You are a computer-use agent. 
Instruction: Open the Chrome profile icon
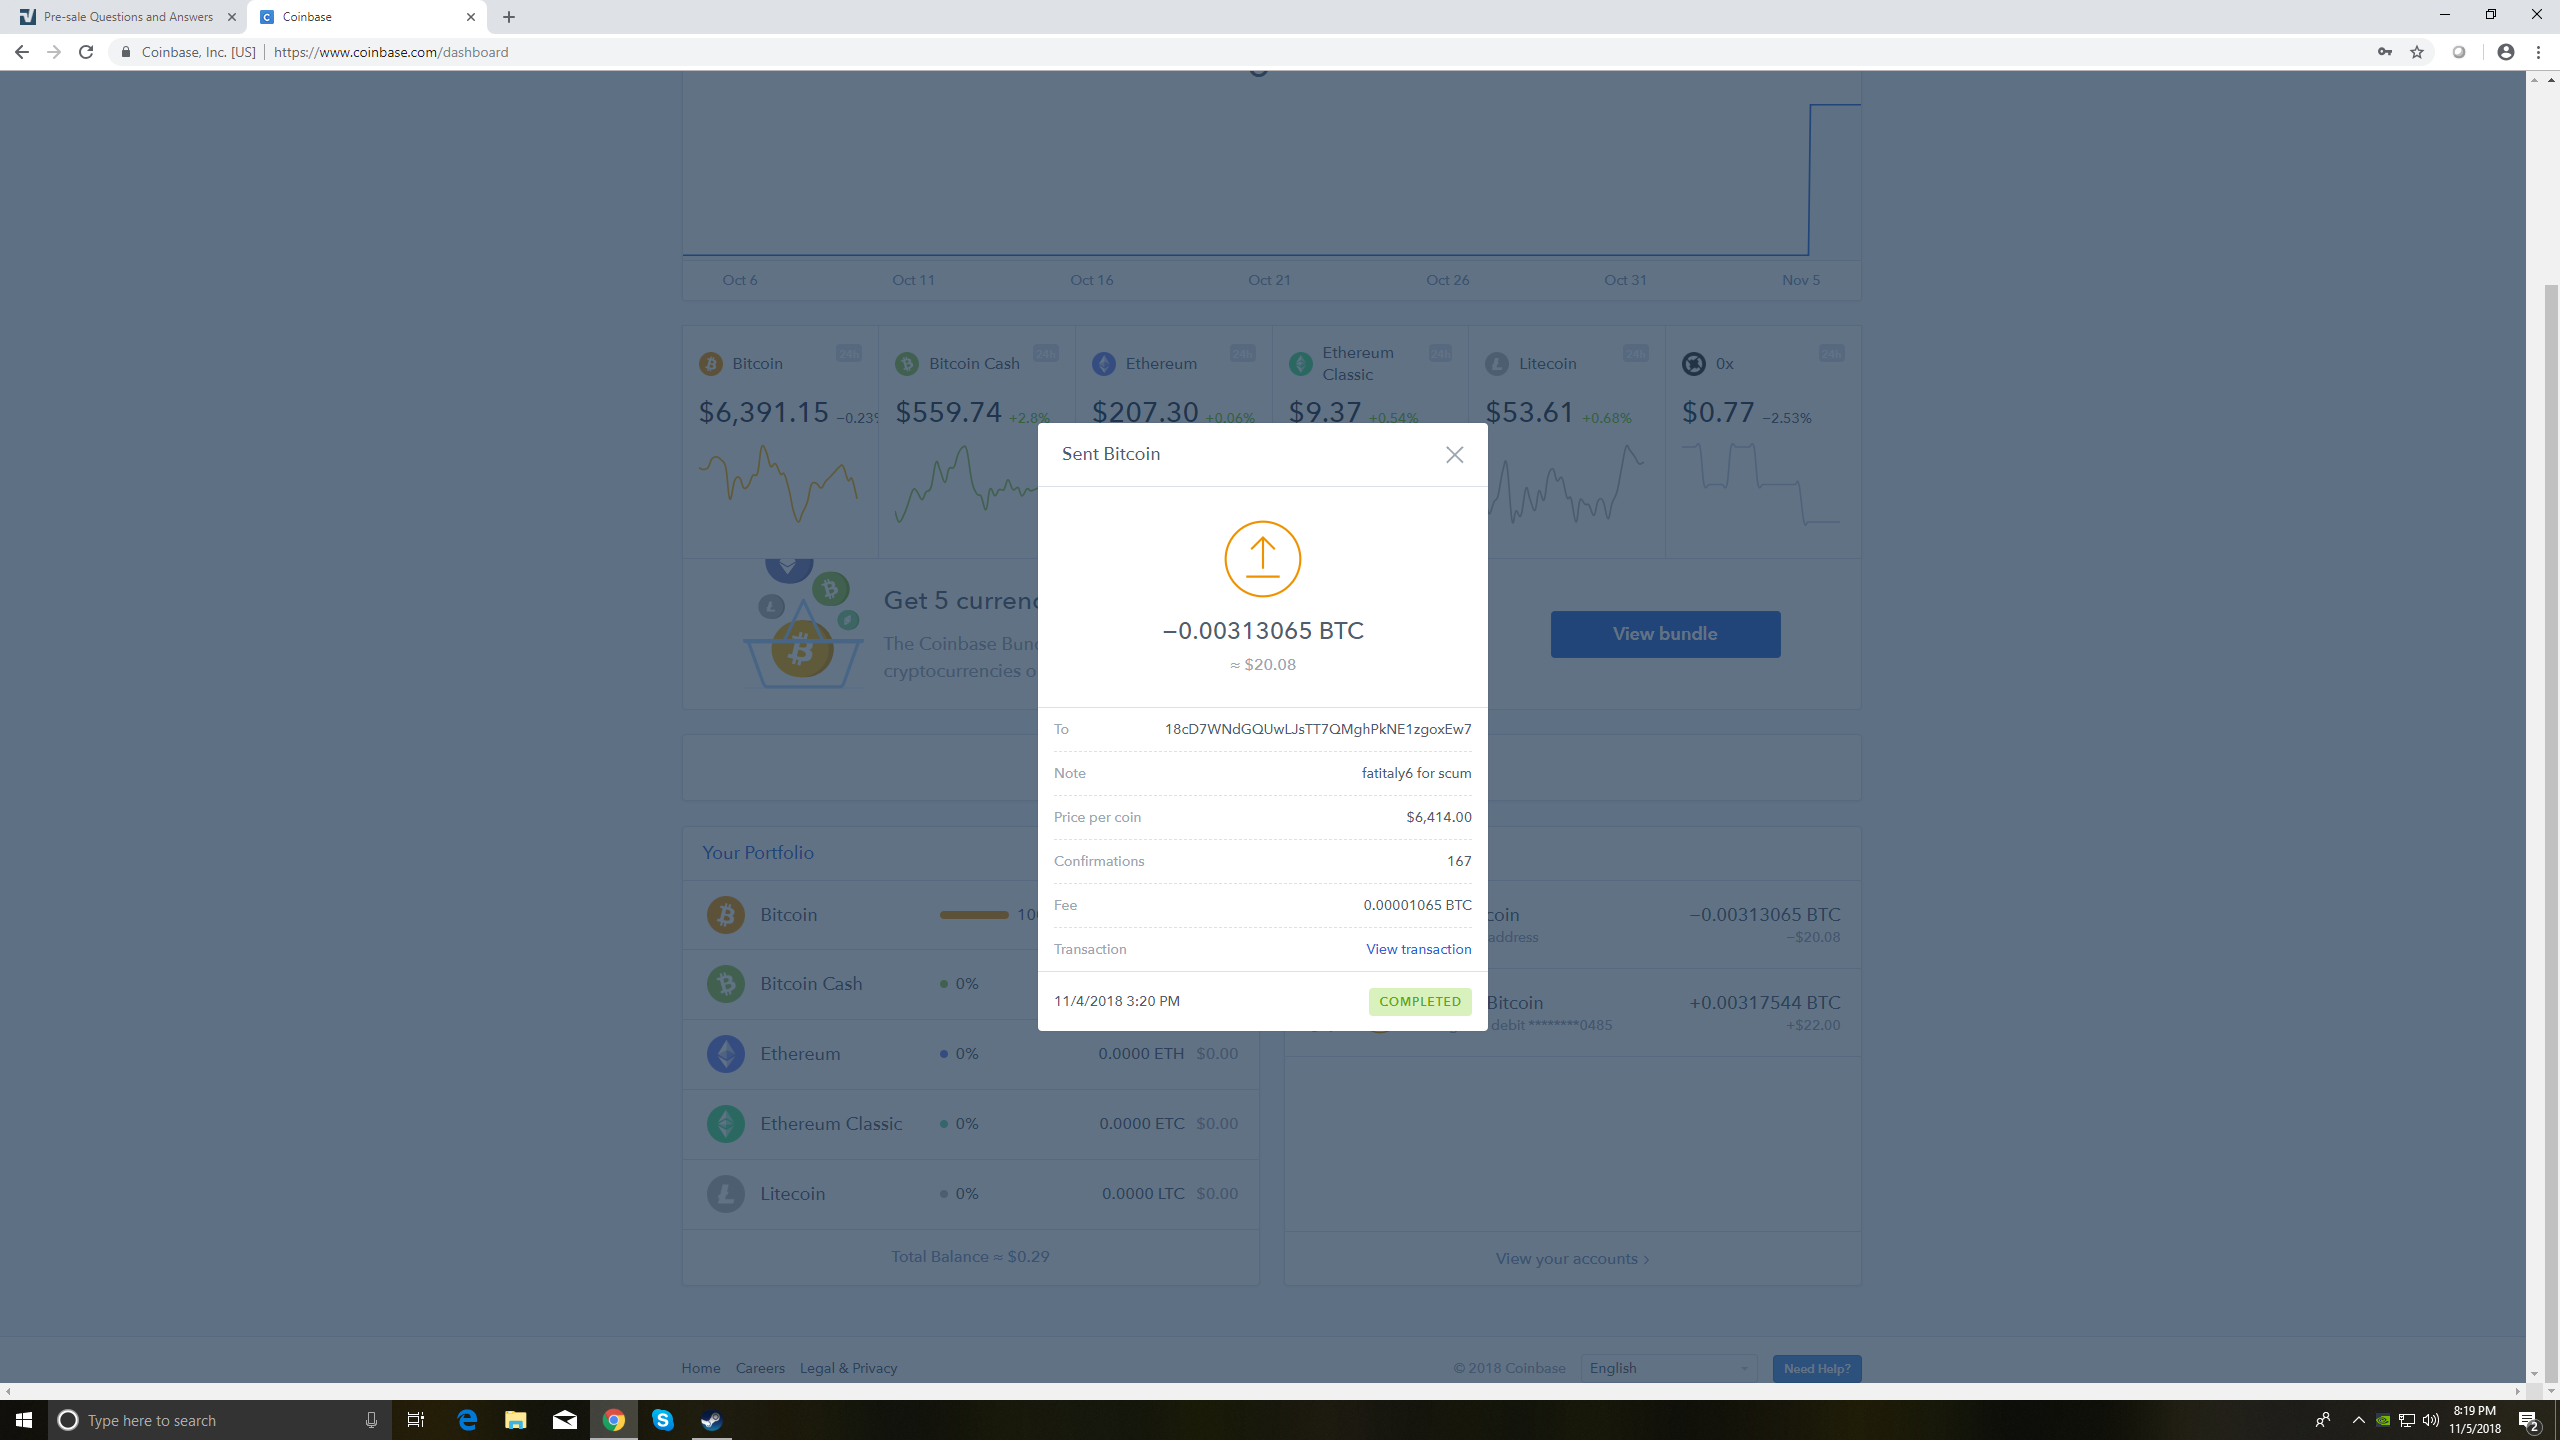[2505, 52]
